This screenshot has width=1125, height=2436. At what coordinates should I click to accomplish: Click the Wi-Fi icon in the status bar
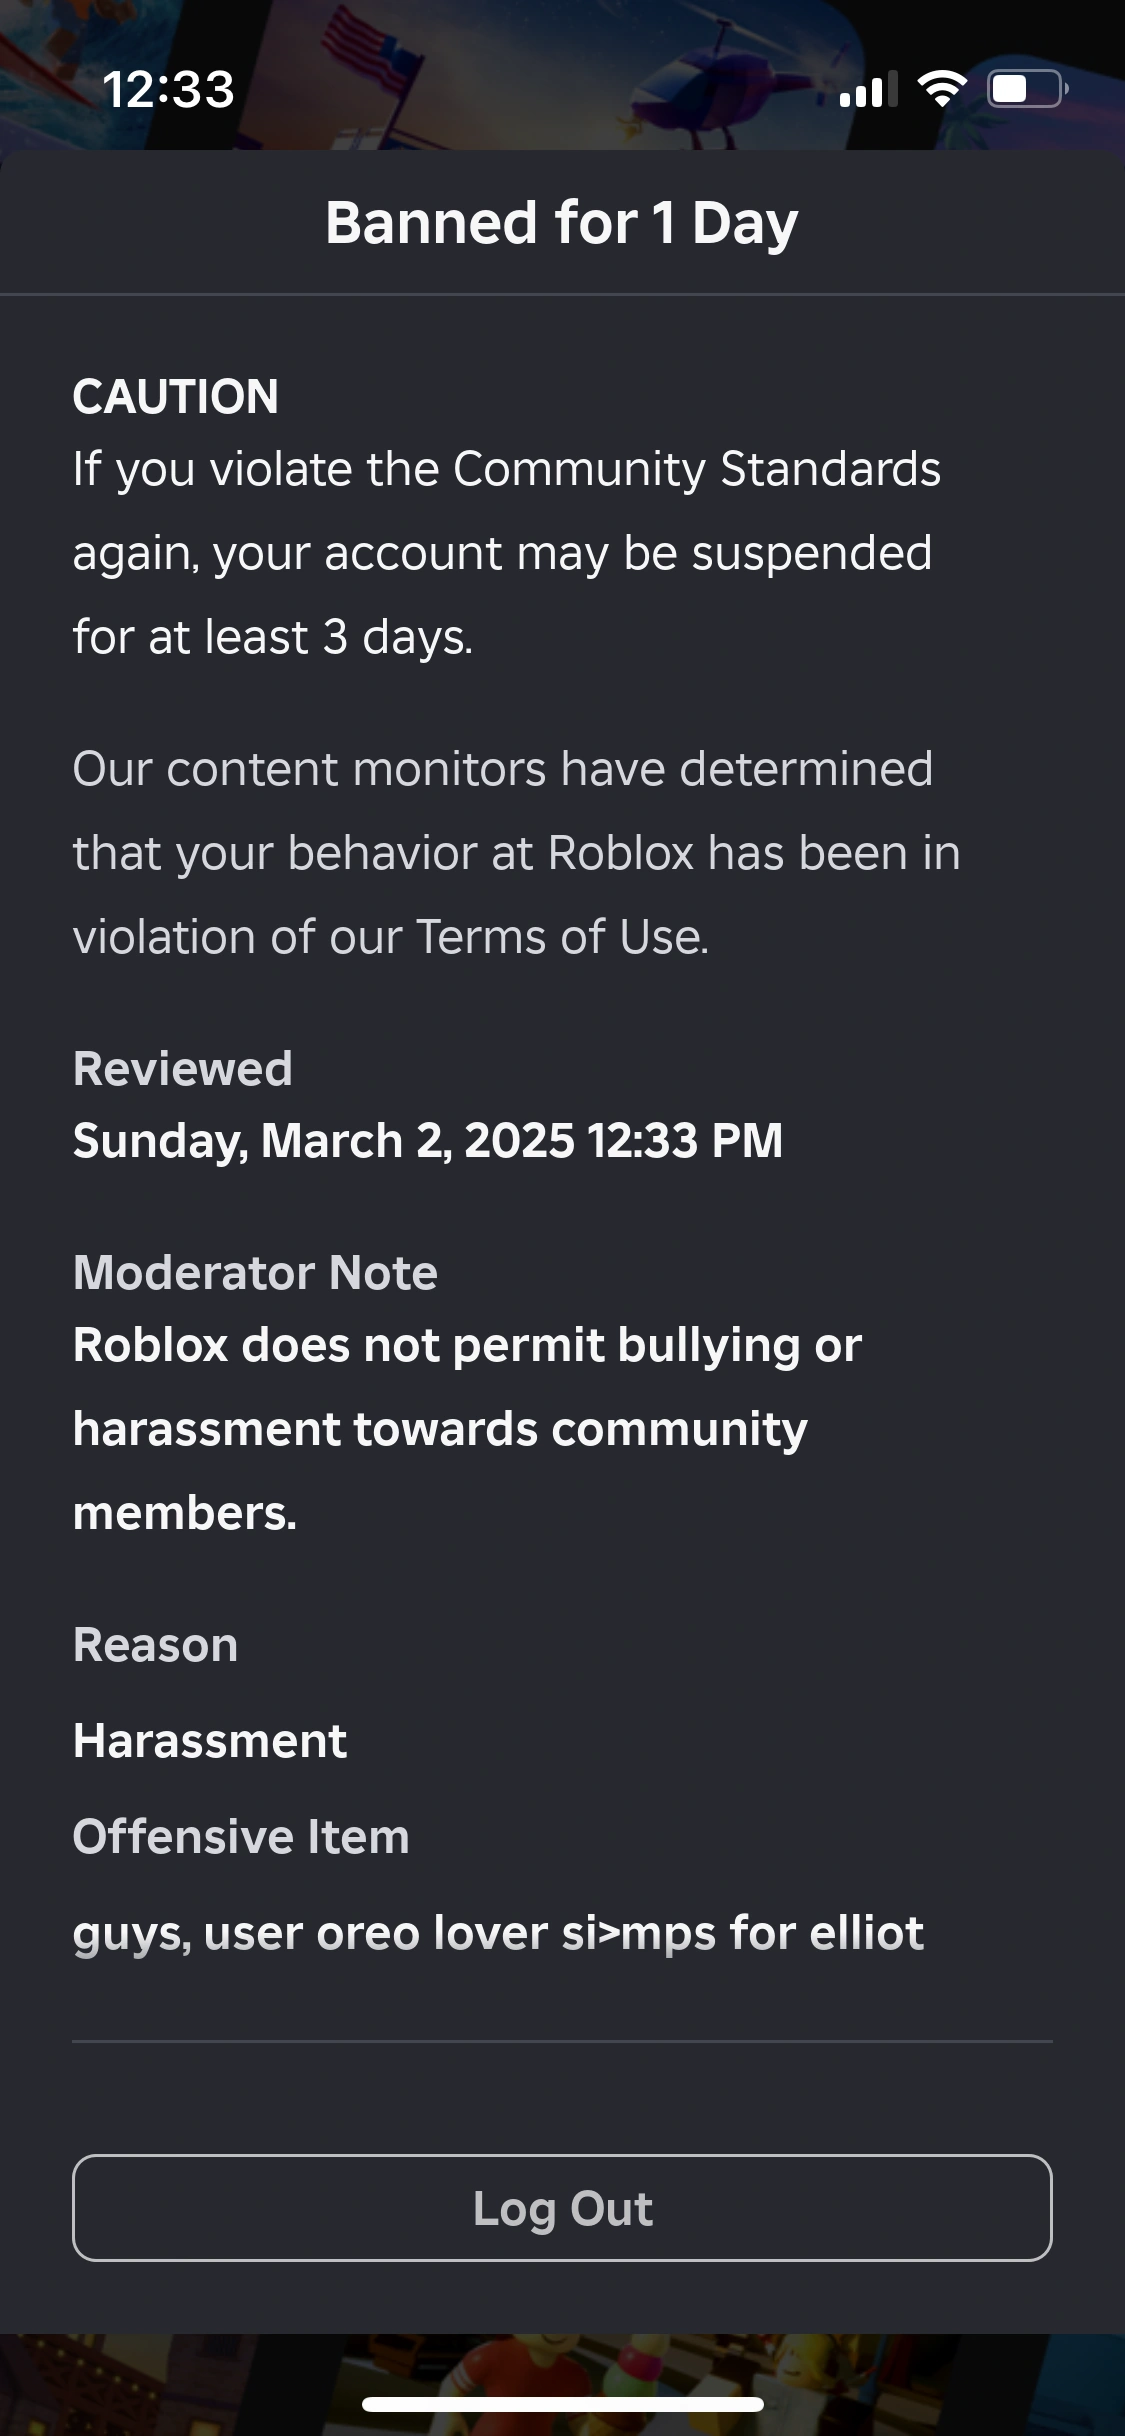(941, 91)
